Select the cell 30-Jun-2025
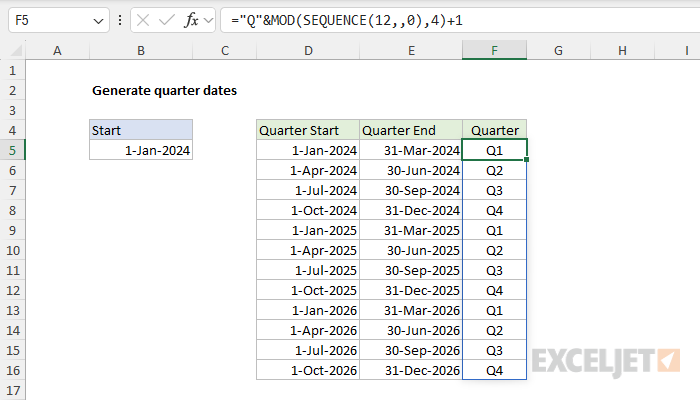700x400 pixels. pos(411,250)
